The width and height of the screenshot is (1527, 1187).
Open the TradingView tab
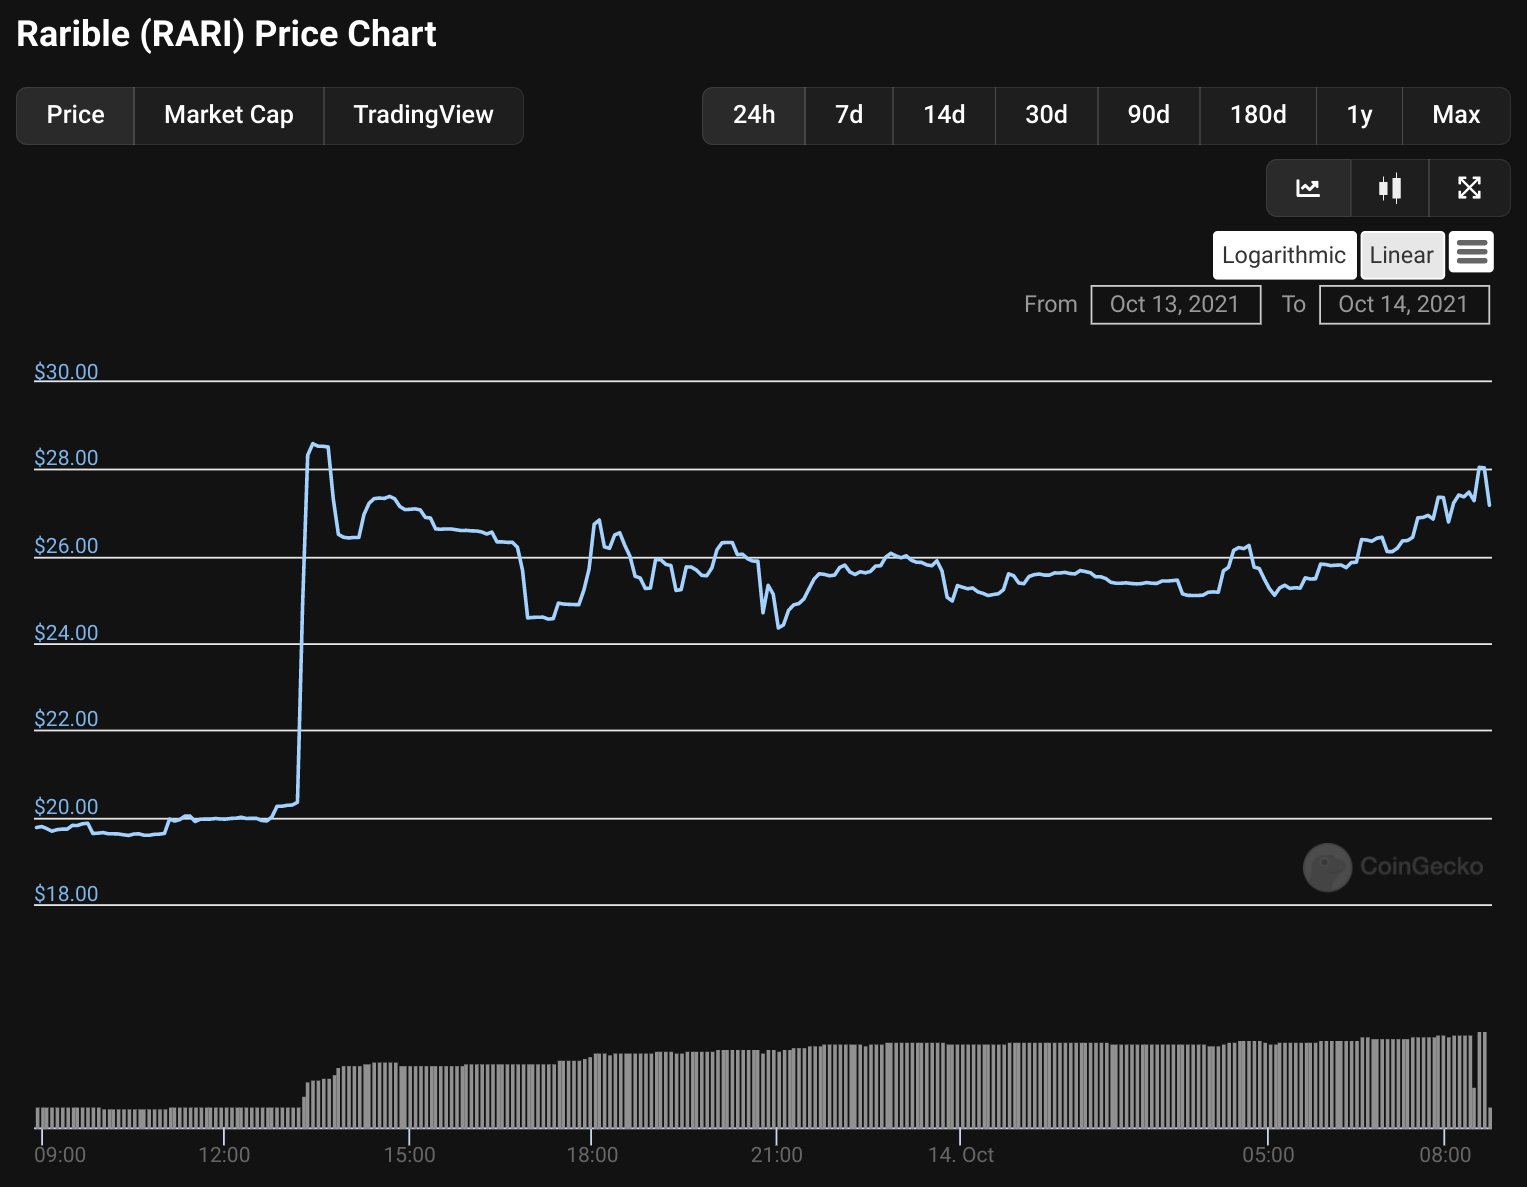tap(423, 115)
